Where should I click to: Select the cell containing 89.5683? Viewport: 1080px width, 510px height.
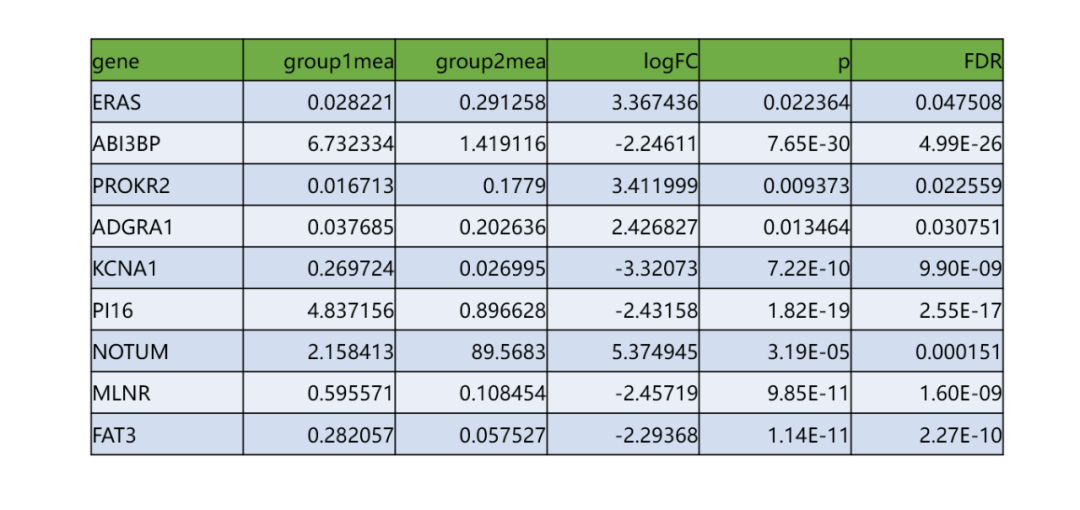point(471,351)
